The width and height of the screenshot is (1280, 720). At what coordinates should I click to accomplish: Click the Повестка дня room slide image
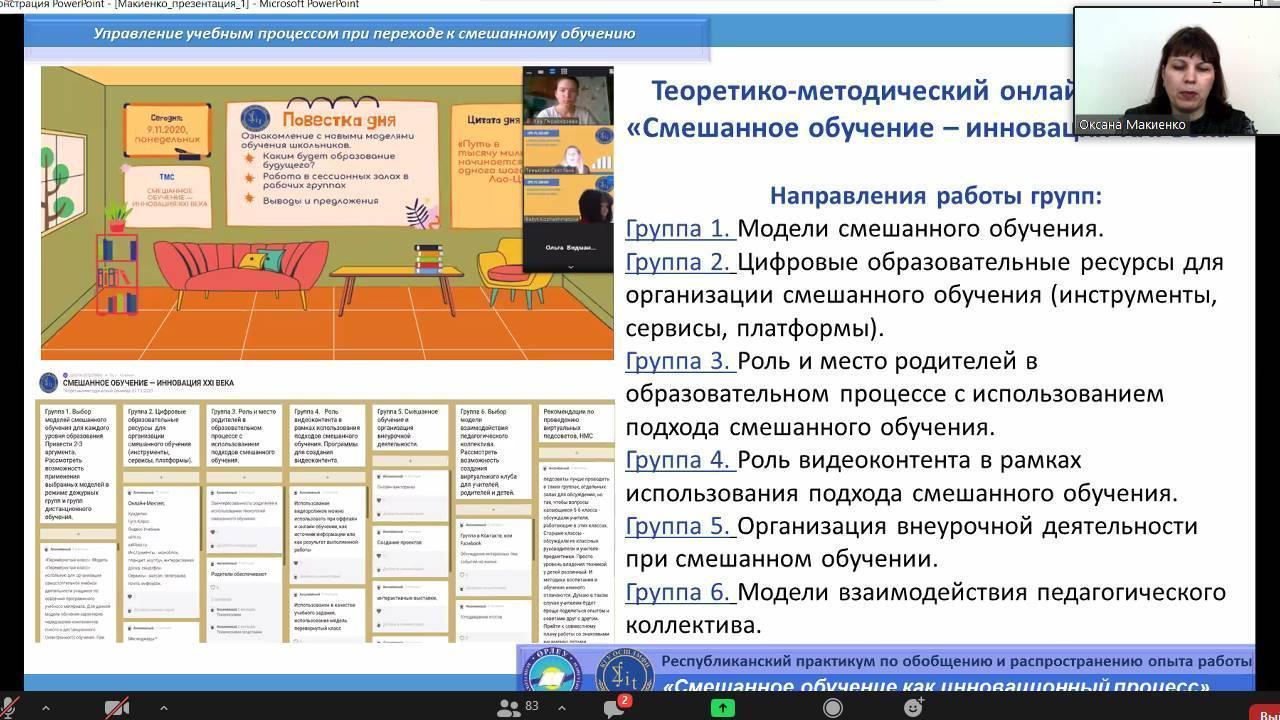pyautogui.click(x=327, y=213)
